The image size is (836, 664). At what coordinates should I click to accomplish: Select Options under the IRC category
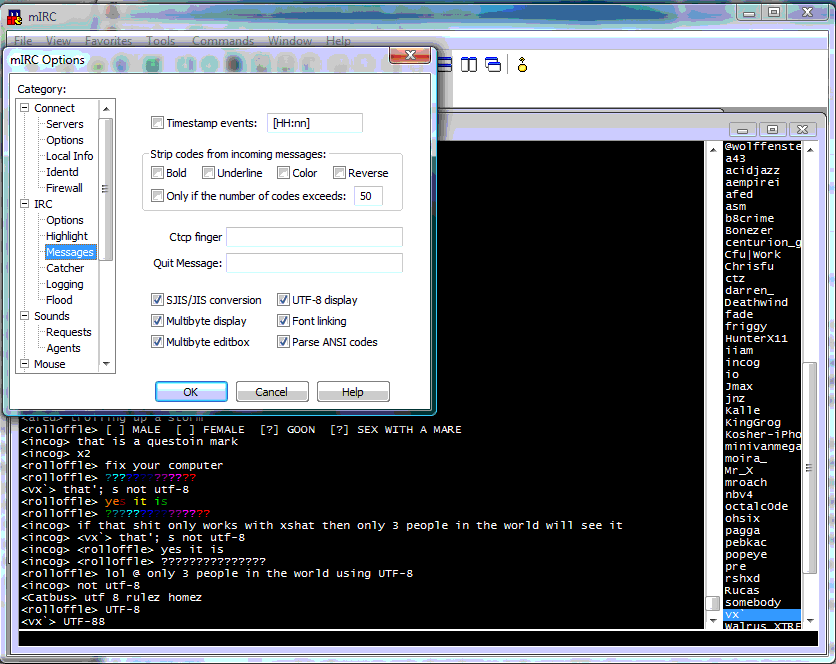[x=65, y=220]
